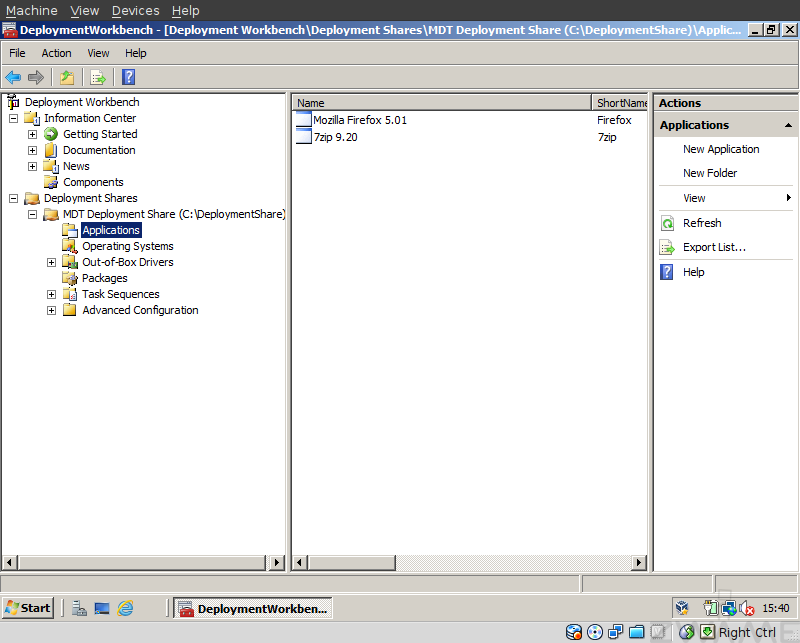Viewport: 800px width, 643px height.
Task: Click the 7zip 9.20 application icon
Action: 304,137
